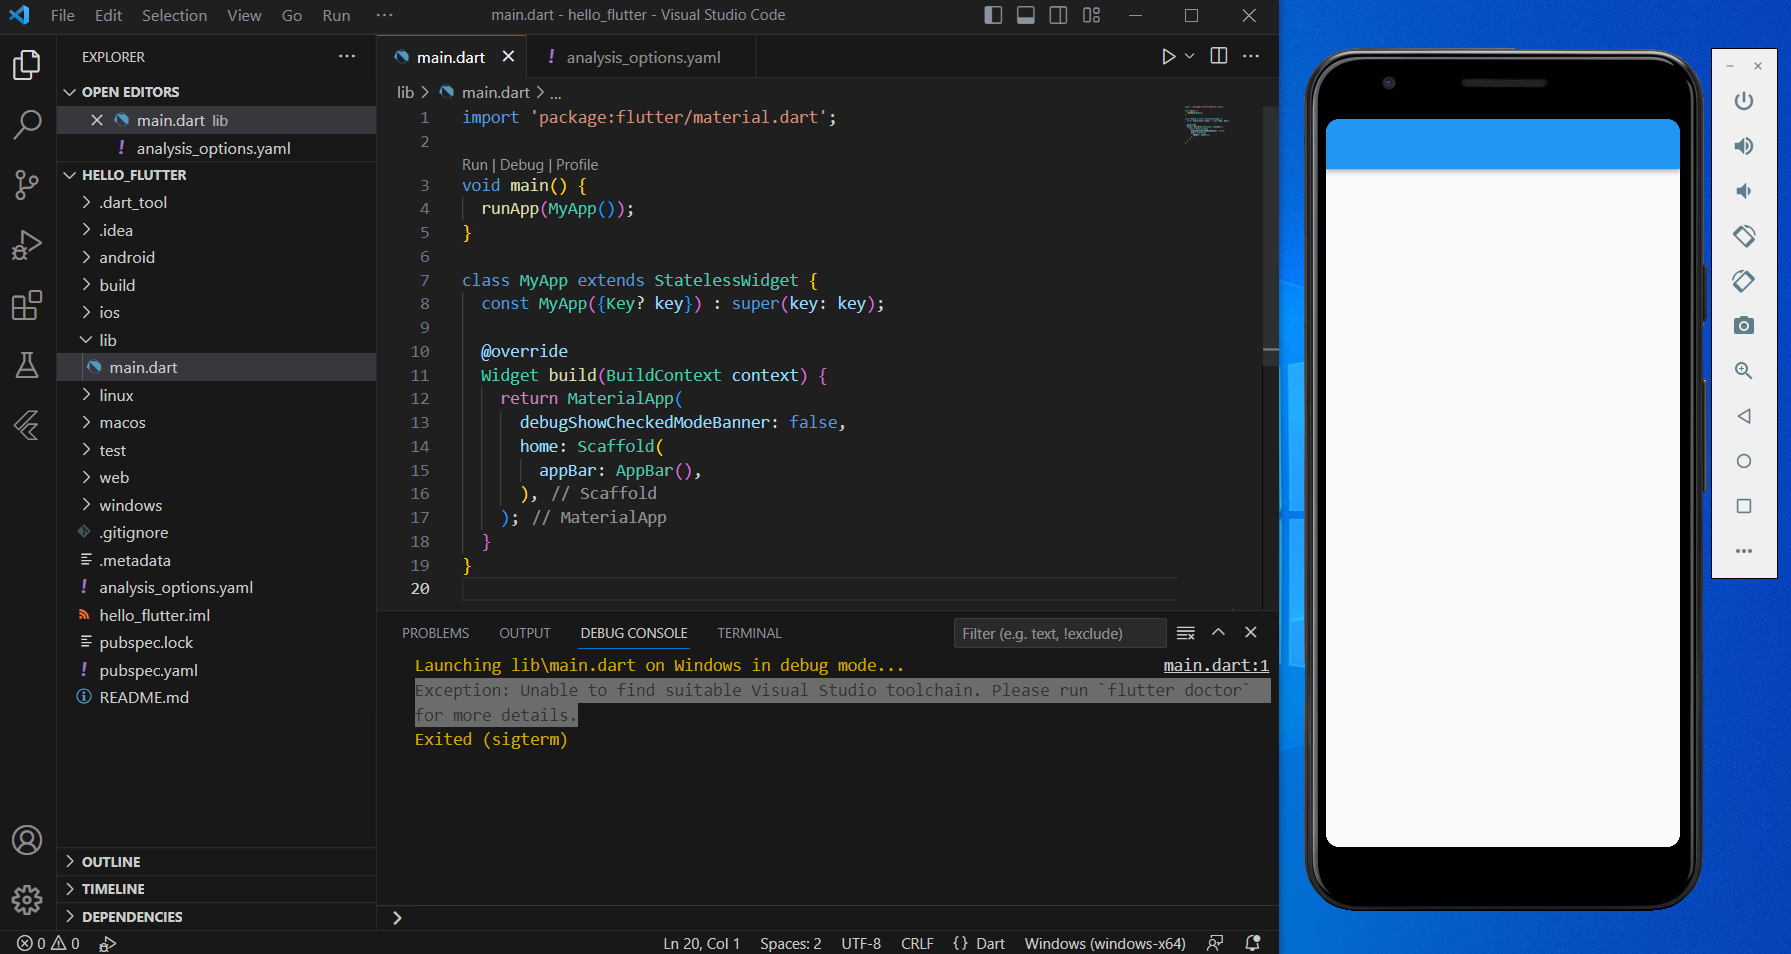Open the Go menu
The height and width of the screenshot is (954, 1791).
292,15
